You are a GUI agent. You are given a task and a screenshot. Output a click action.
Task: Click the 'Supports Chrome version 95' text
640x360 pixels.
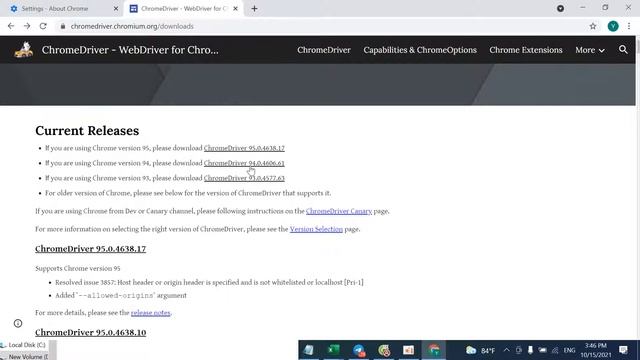[x=78, y=269]
